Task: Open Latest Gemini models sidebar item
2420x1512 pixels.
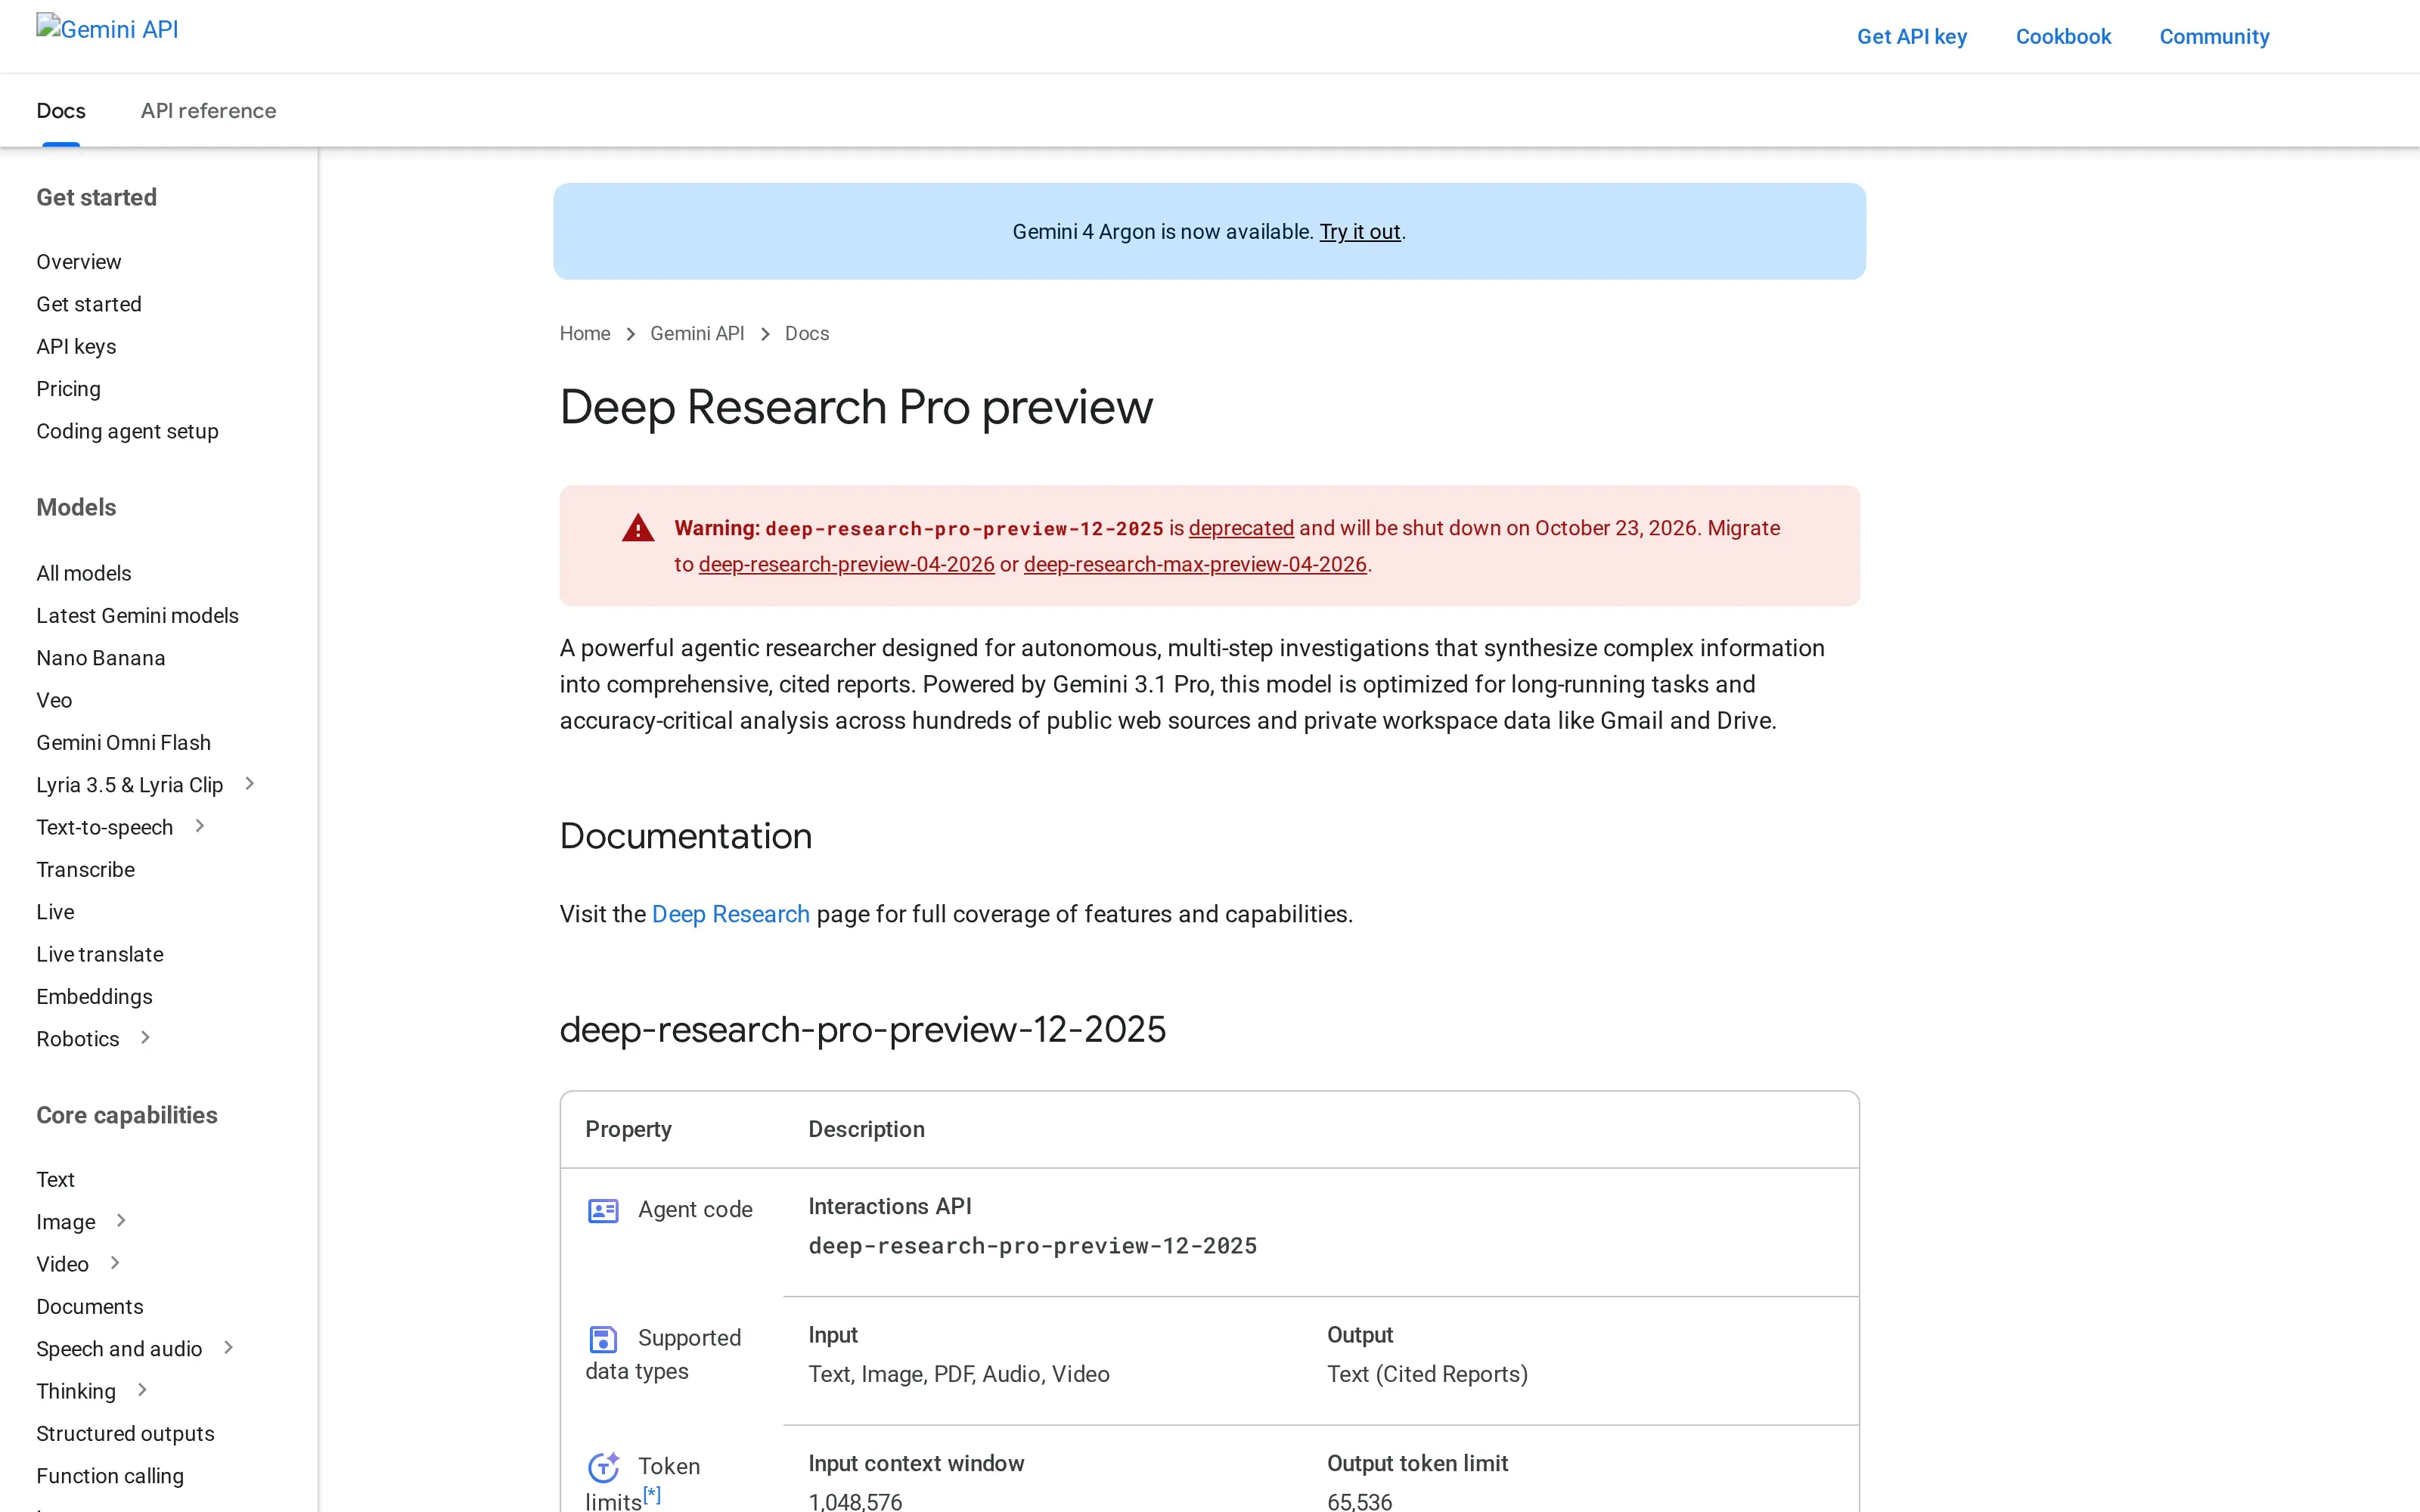Action: point(137,616)
